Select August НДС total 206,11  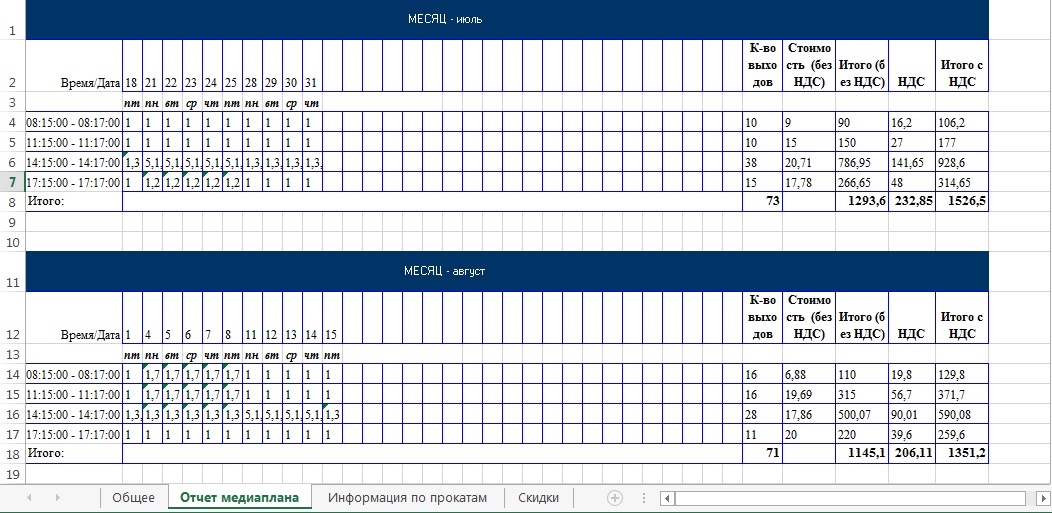[x=912, y=454]
